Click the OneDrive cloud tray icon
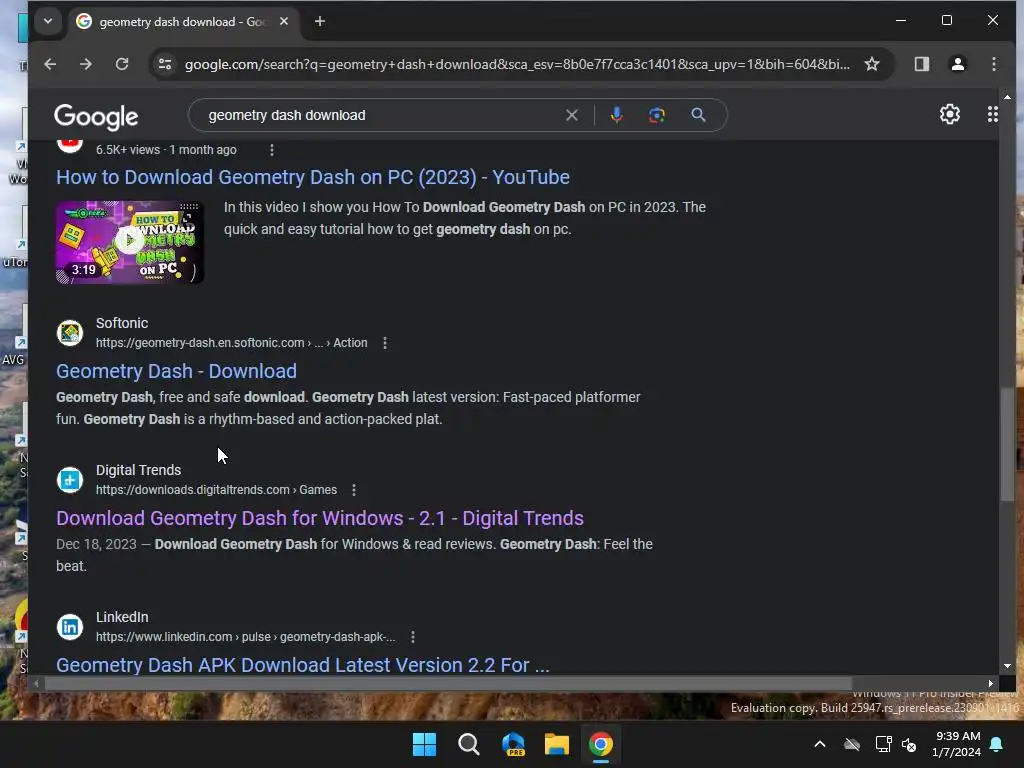Image resolution: width=1024 pixels, height=768 pixels. click(x=852, y=744)
